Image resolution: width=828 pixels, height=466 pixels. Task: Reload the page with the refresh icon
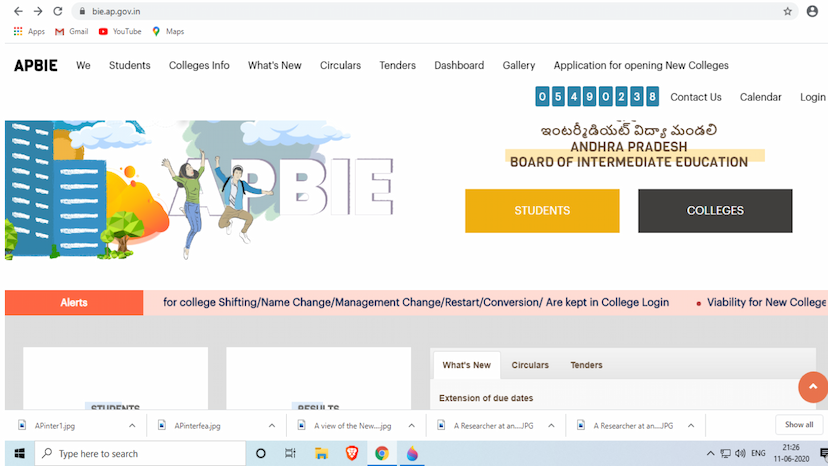(x=58, y=11)
